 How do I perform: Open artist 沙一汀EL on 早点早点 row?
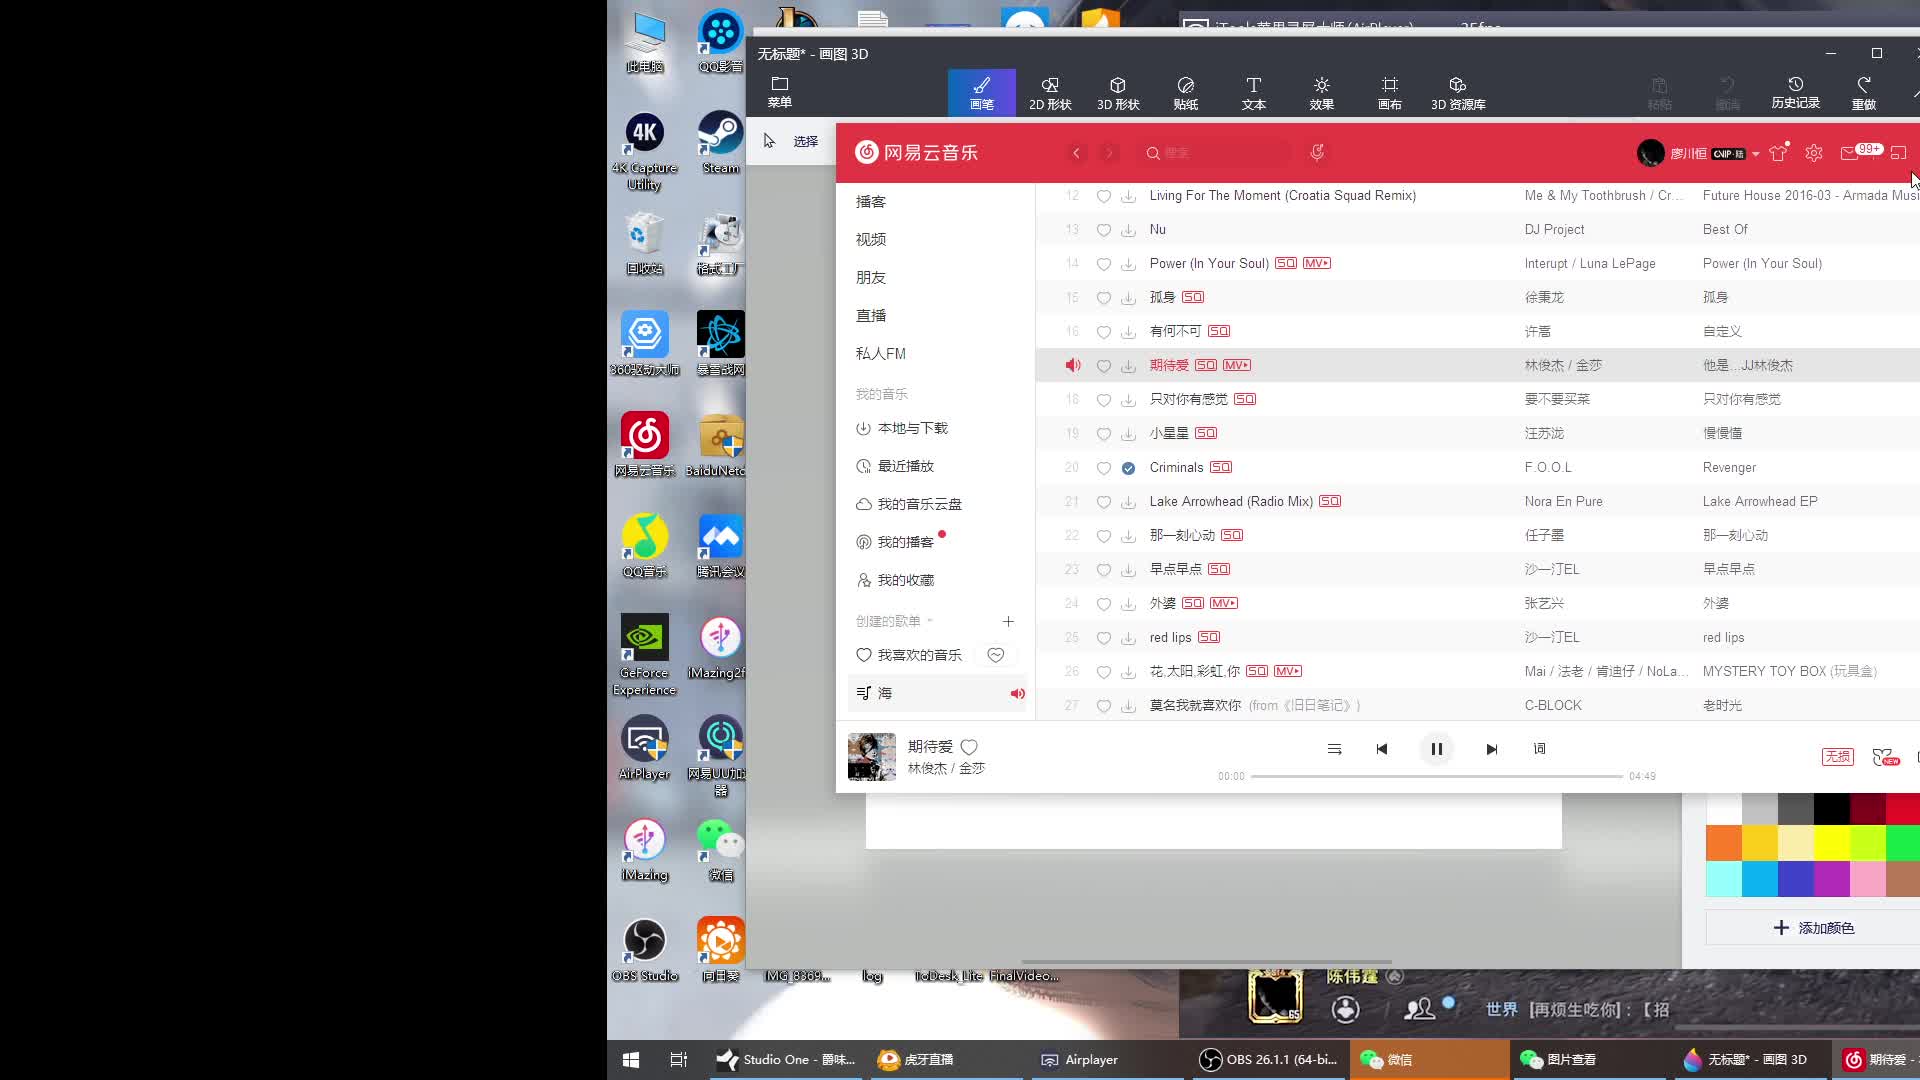[x=1551, y=569]
